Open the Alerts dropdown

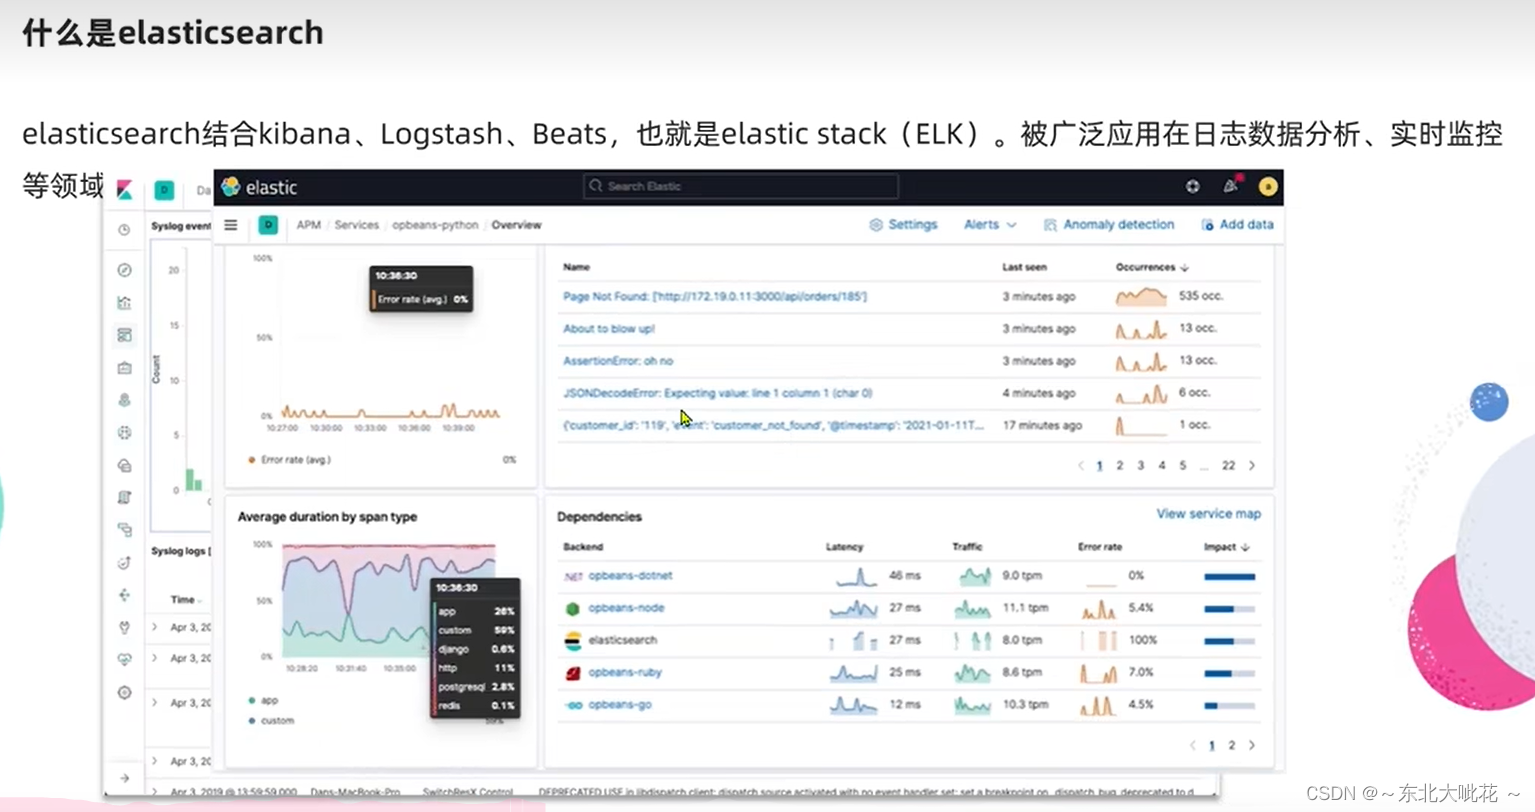pyautogui.click(x=989, y=225)
